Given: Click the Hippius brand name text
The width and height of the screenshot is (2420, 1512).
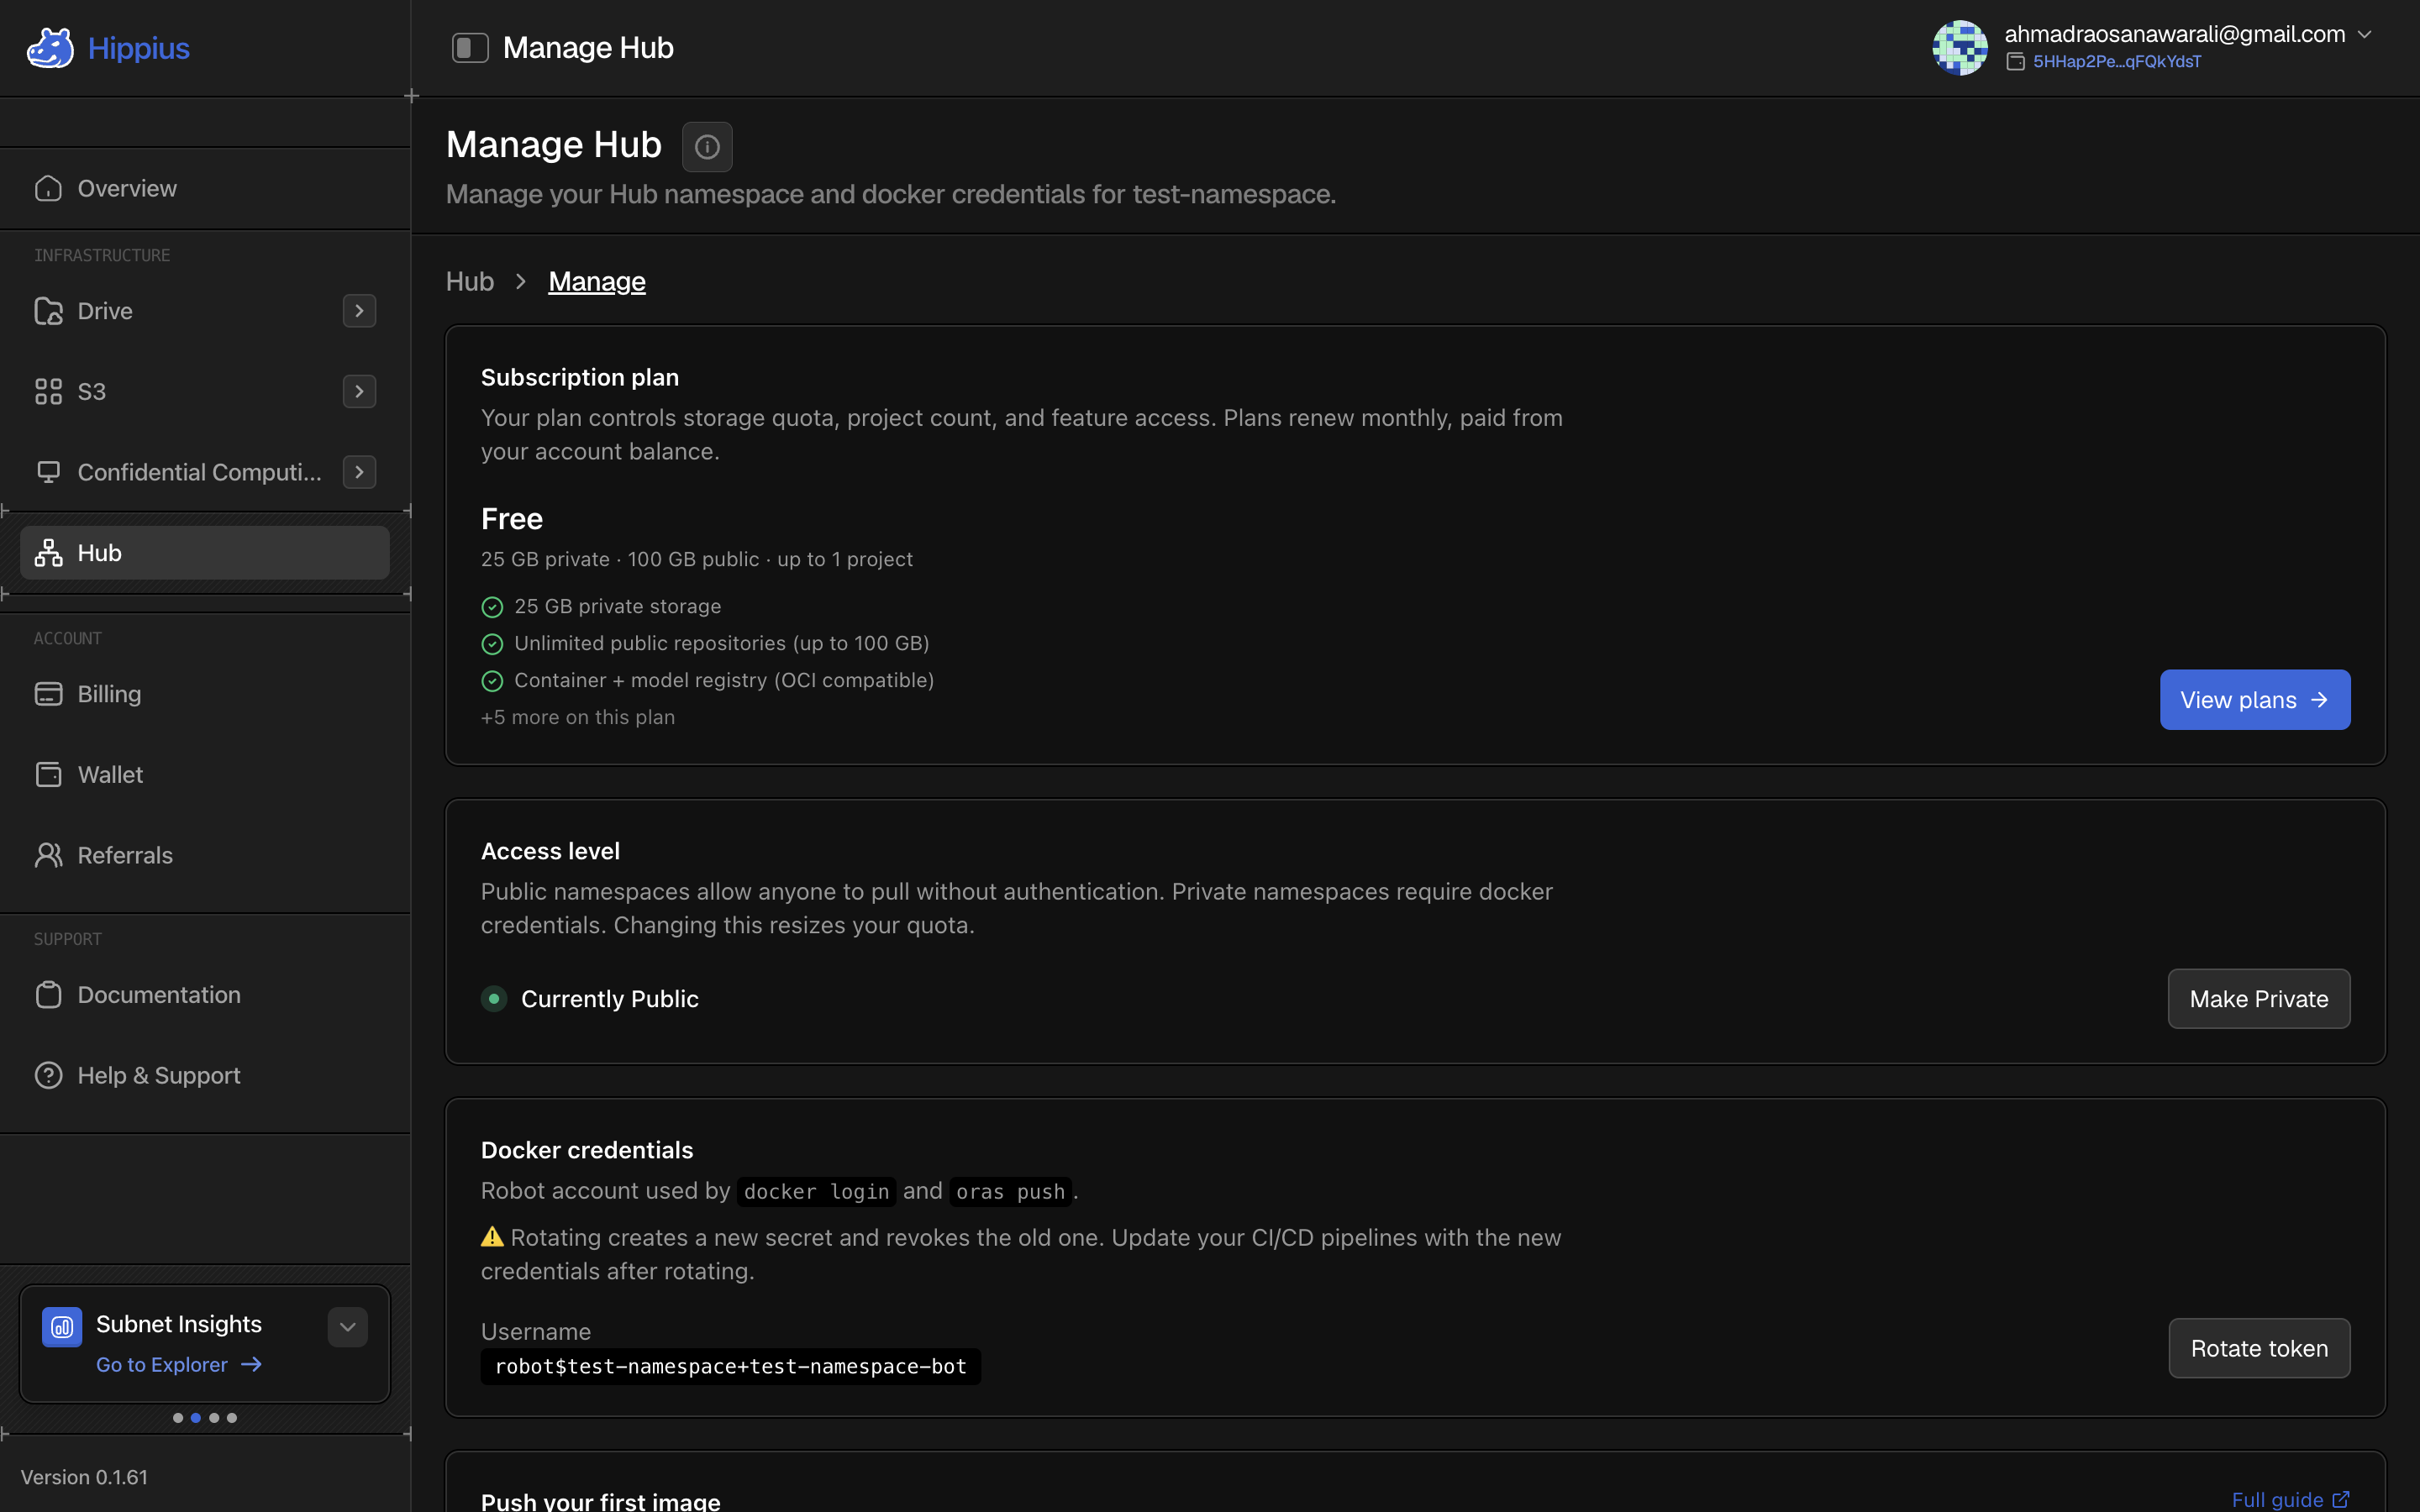Looking at the screenshot, I should coord(138,48).
